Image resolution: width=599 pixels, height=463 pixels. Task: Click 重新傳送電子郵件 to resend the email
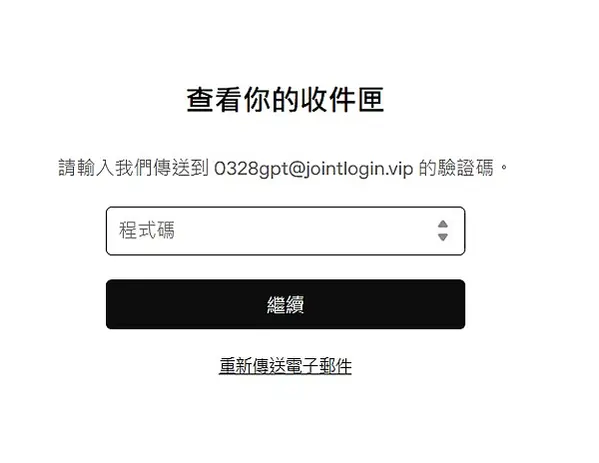[285, 366]
